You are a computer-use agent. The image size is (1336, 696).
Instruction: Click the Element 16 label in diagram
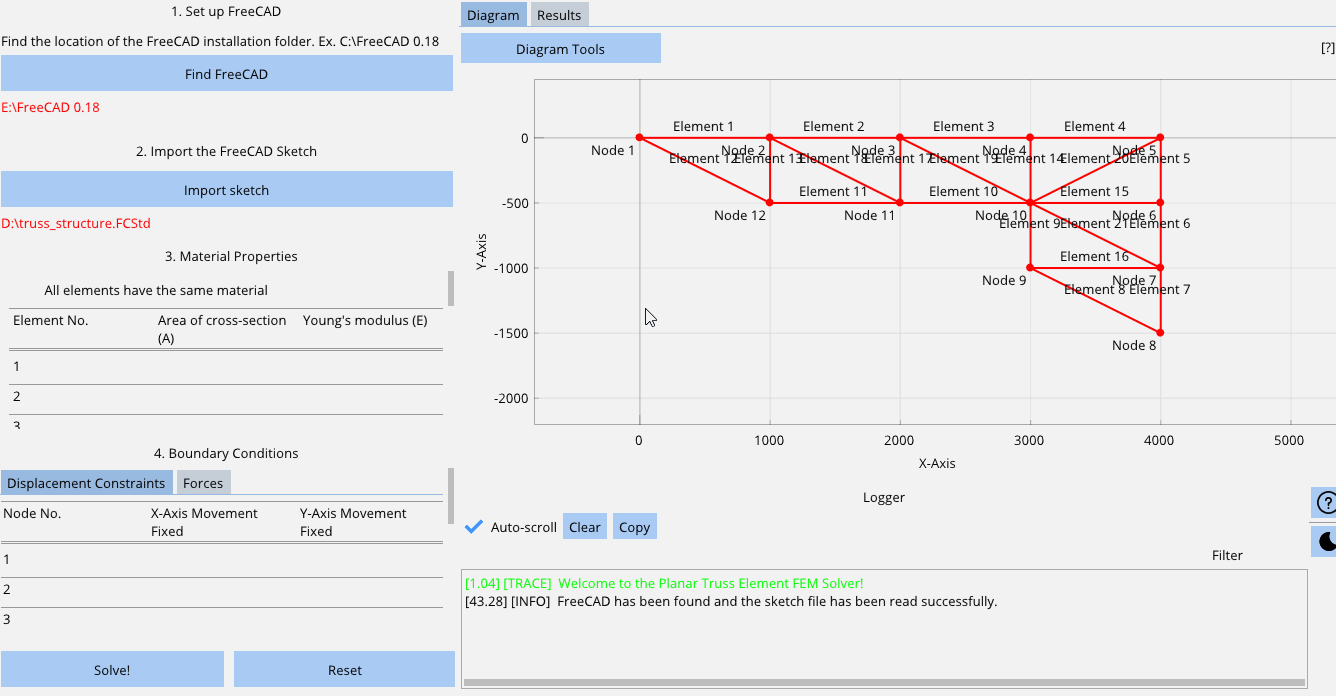click(1094, 256)
